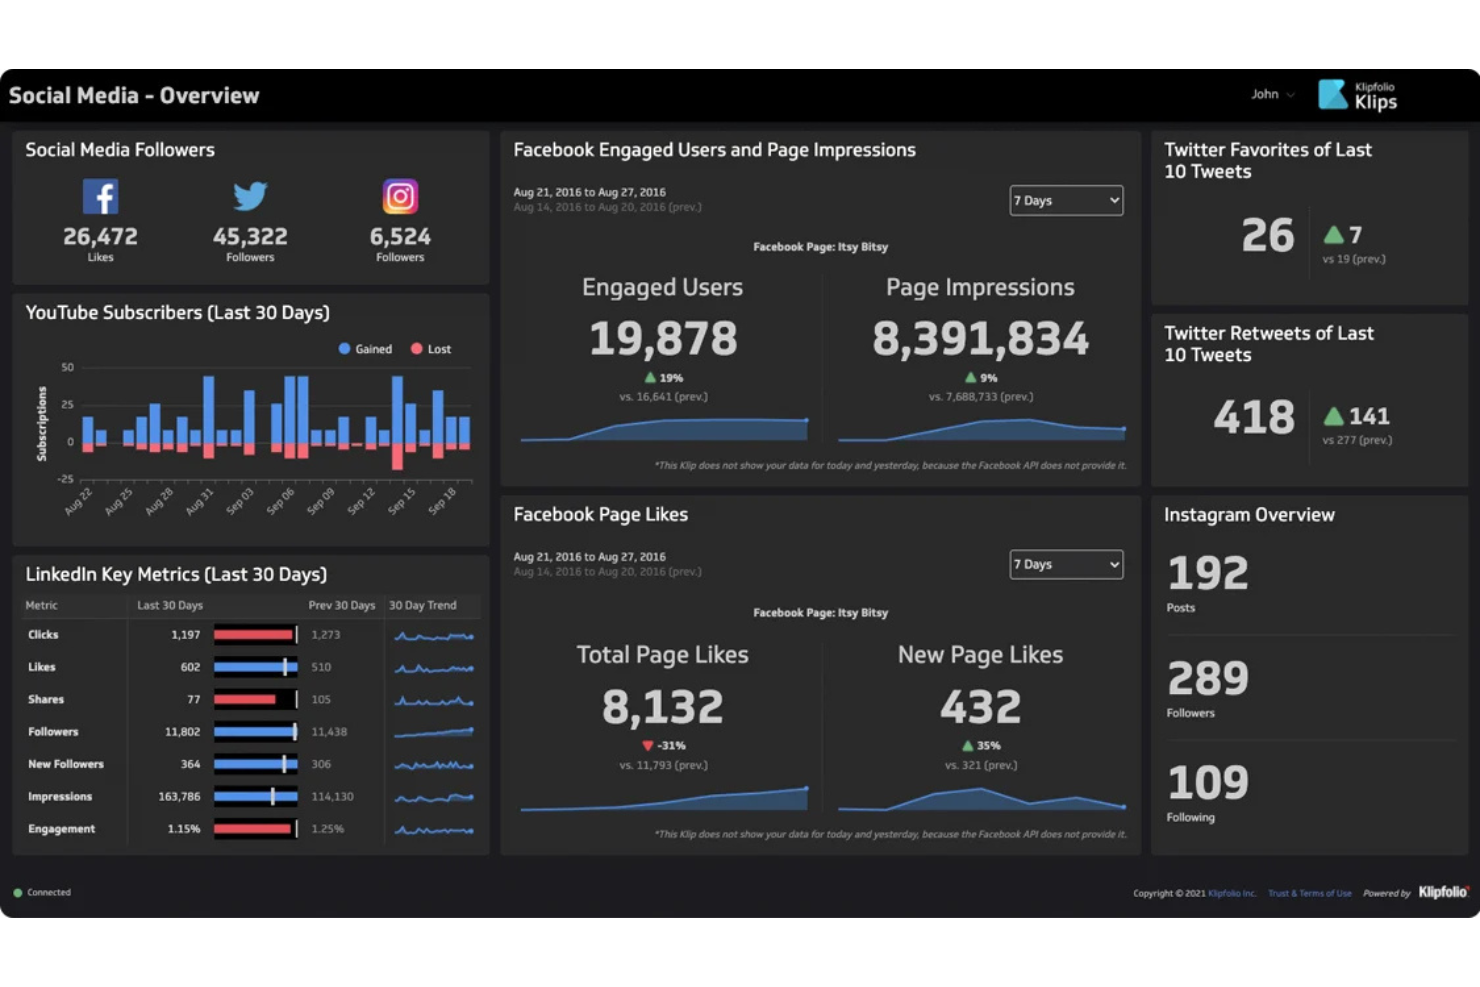This screenshot has height=987, width=1480.
Task: Click the 418 Twitter Retweets value
Action: pos(1254,417)
